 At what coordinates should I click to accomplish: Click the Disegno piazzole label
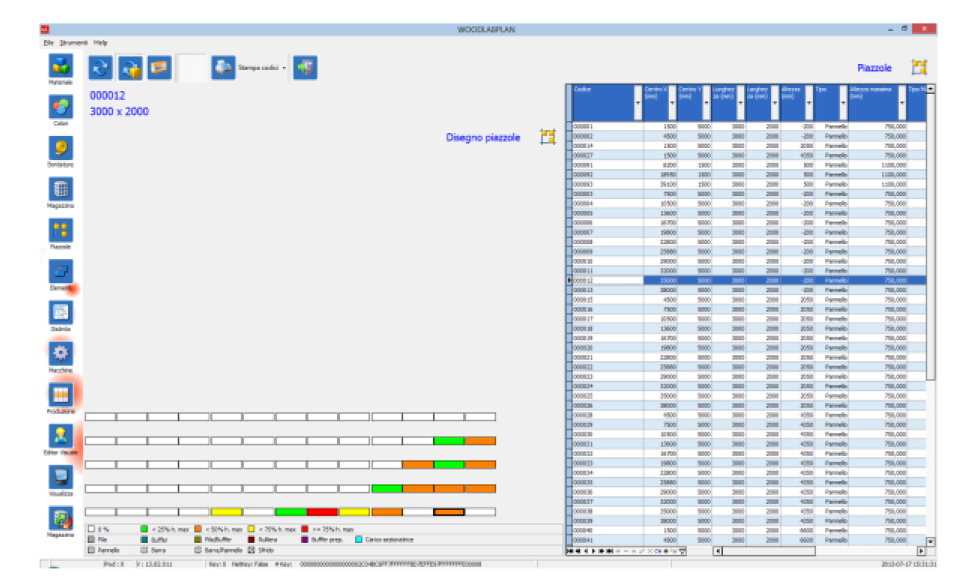point(483,137)
